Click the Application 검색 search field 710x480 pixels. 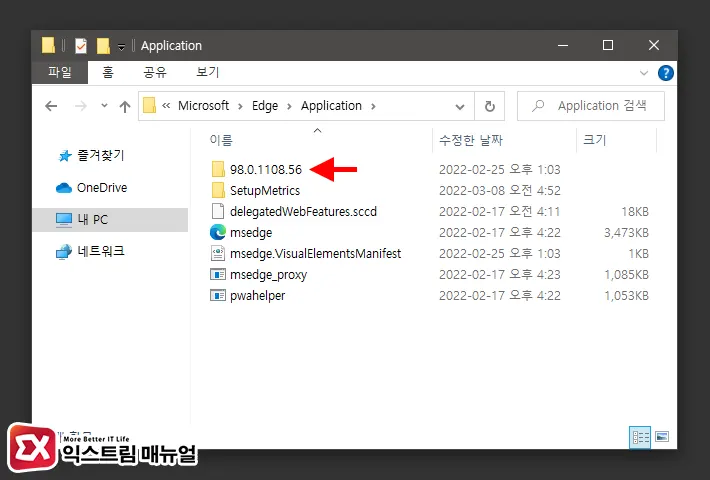(591, 106)
